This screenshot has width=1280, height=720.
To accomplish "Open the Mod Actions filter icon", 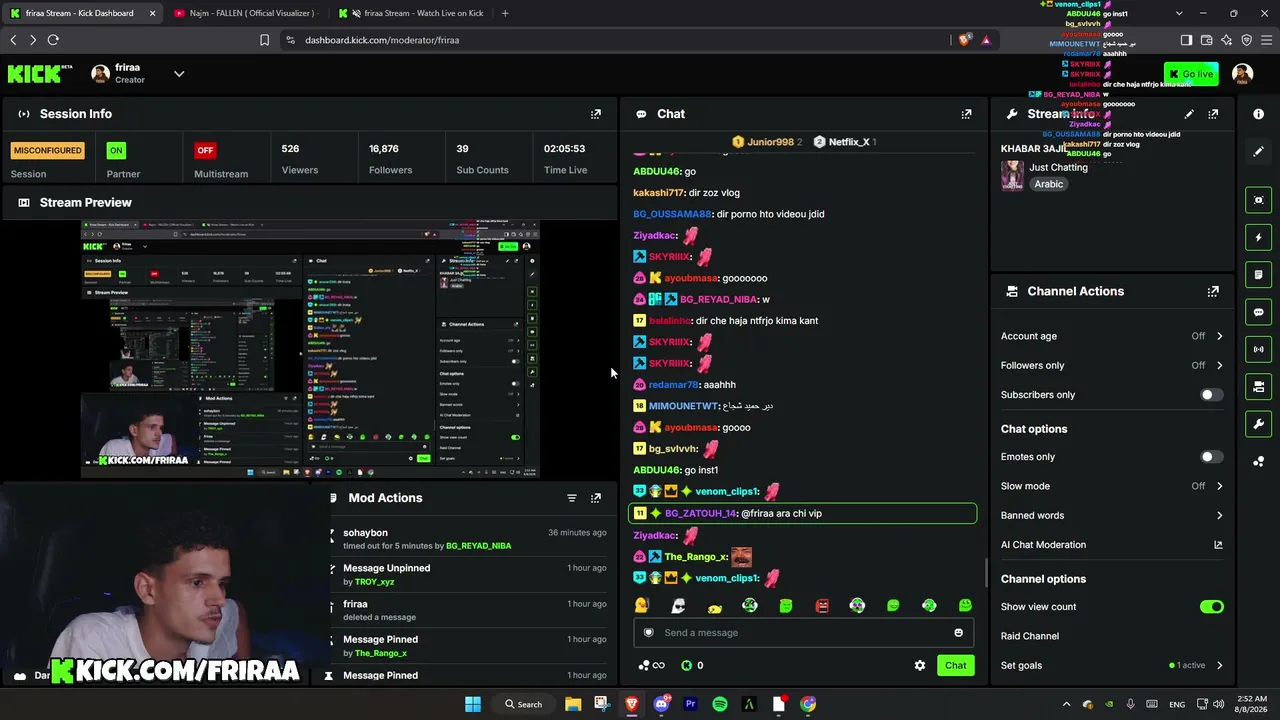I will click(572, 498).
